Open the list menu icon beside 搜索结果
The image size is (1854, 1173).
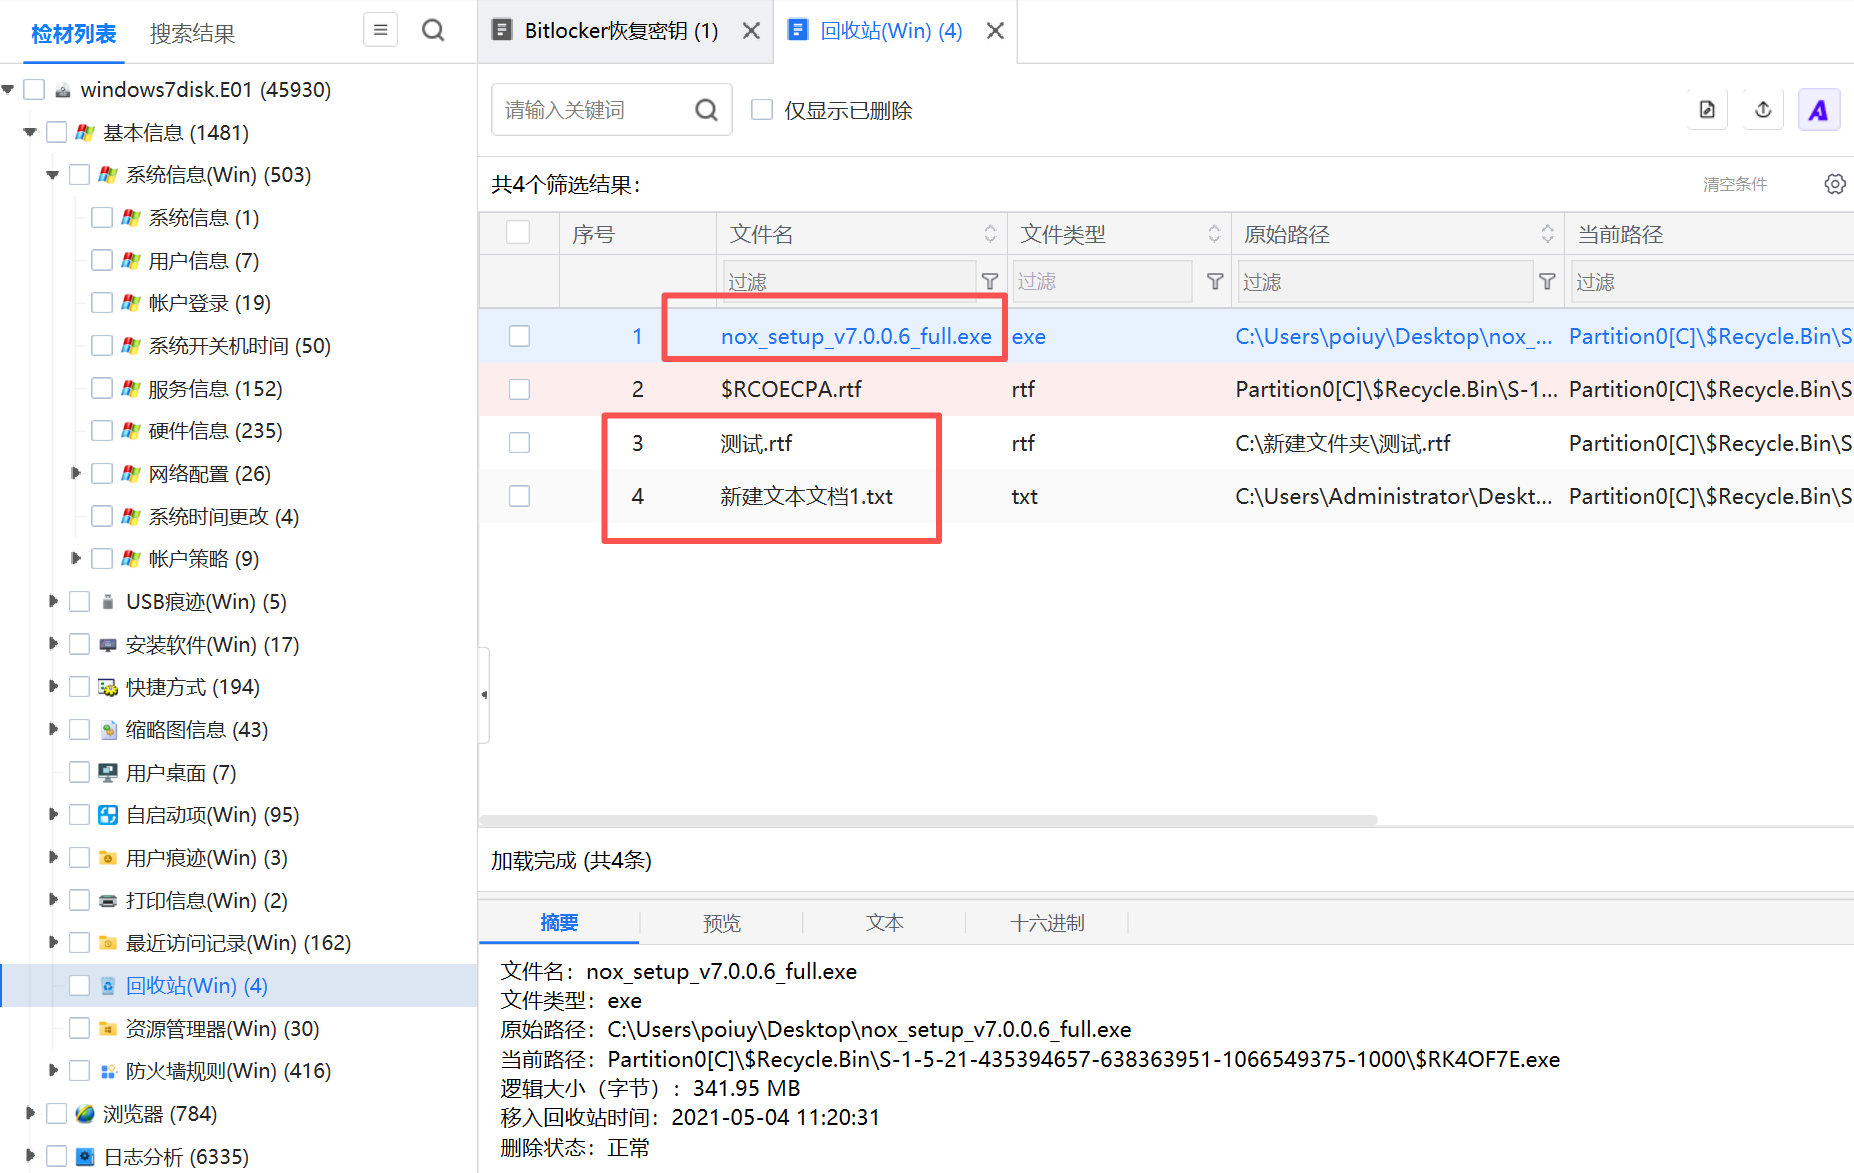380,30
